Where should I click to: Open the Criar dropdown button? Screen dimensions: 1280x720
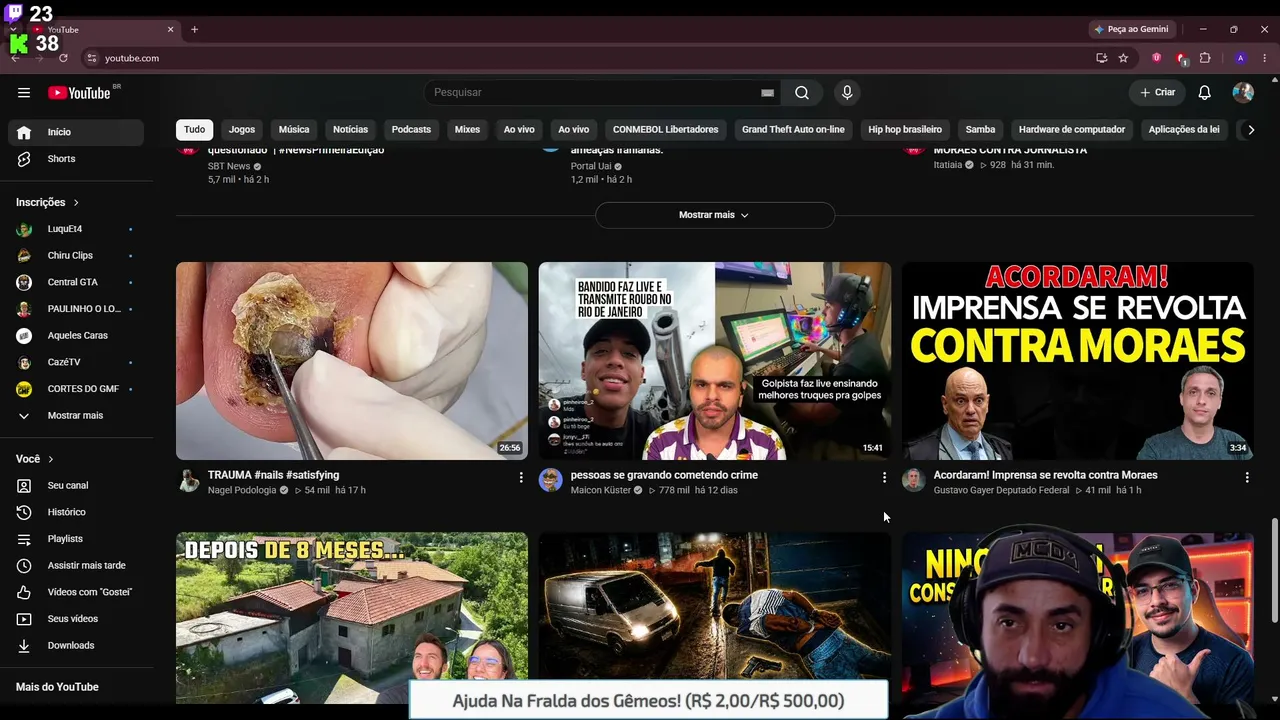pyautogui.click(x=1158, y=93)
